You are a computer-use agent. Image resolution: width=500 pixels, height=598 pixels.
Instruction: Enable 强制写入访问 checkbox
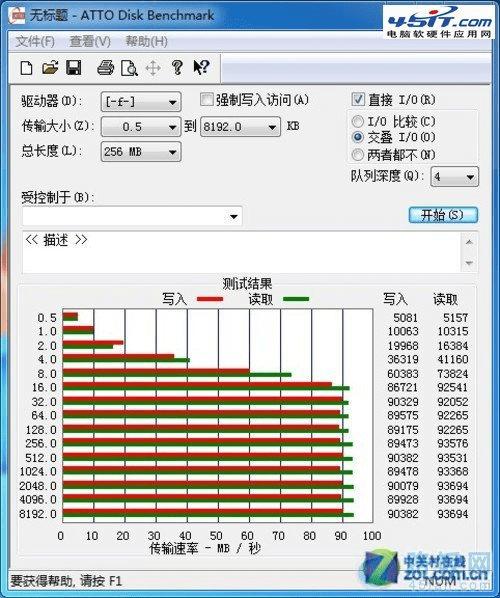tap(206, 100)
